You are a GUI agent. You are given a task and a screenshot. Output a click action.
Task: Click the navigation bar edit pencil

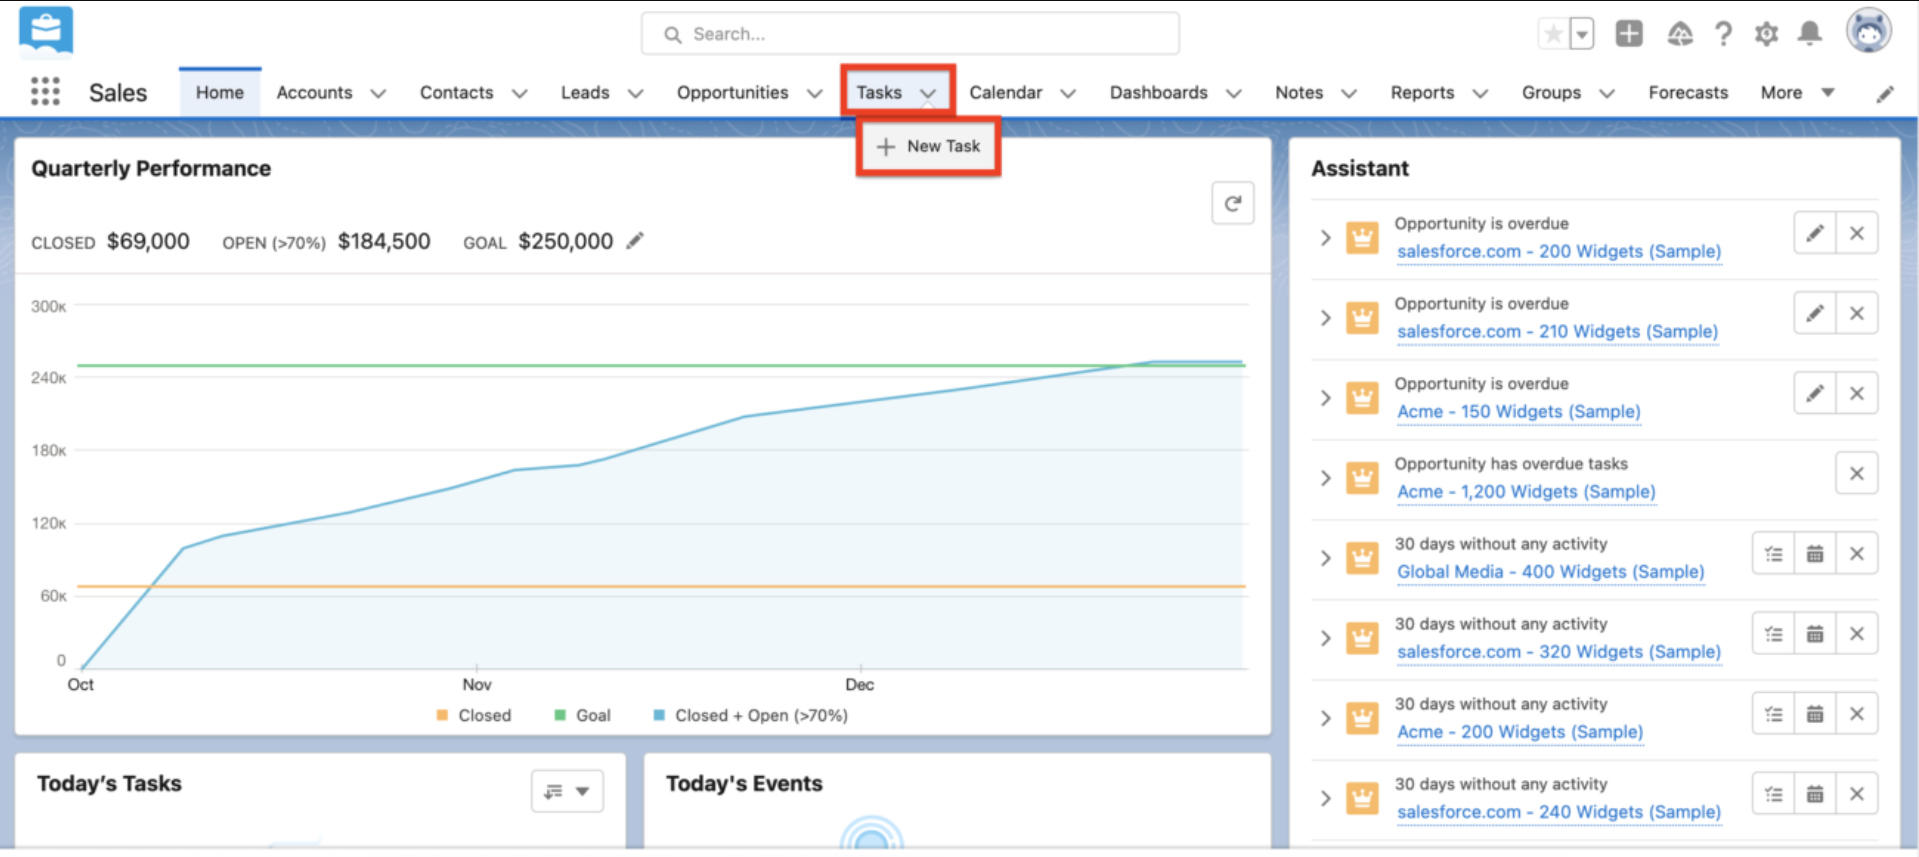coord(1885,93)
